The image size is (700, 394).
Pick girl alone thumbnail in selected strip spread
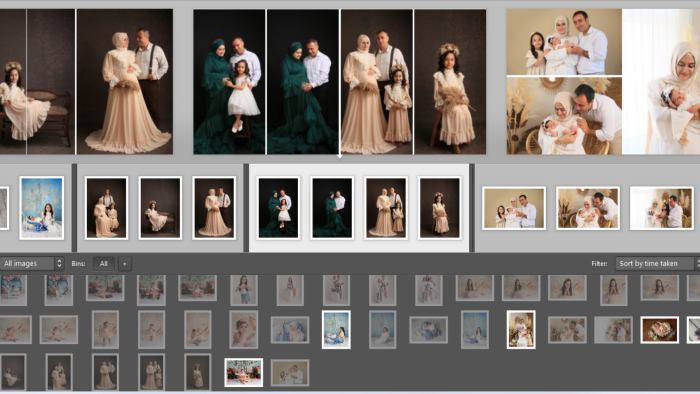pyautogui.click(x=439, y=207)
